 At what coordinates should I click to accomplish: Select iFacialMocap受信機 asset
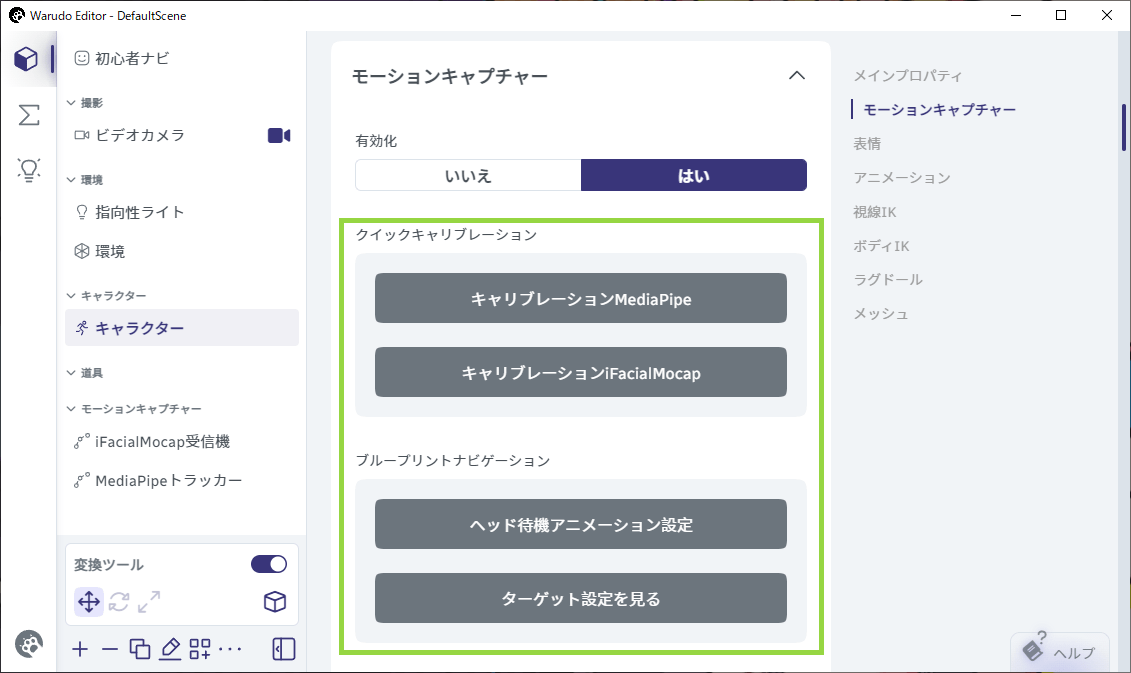tap(182, 441)
